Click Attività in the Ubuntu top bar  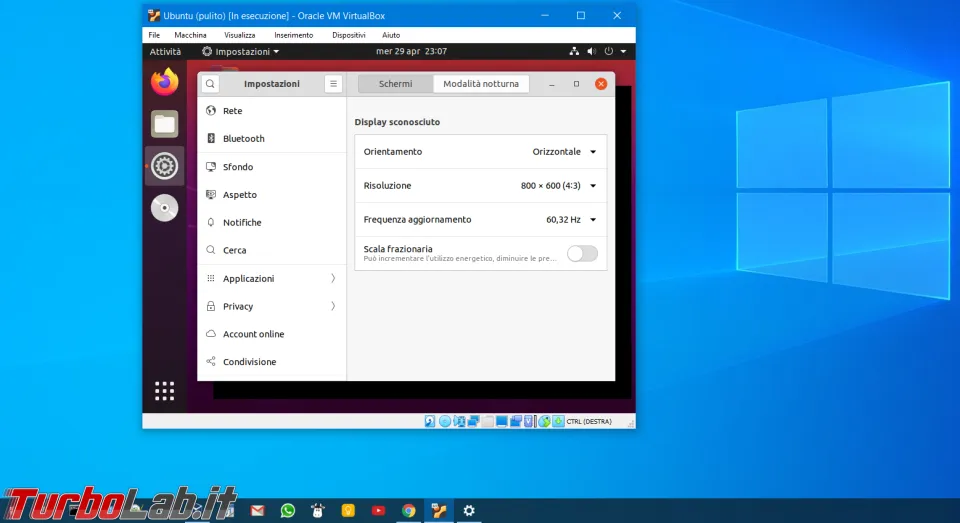165,51
